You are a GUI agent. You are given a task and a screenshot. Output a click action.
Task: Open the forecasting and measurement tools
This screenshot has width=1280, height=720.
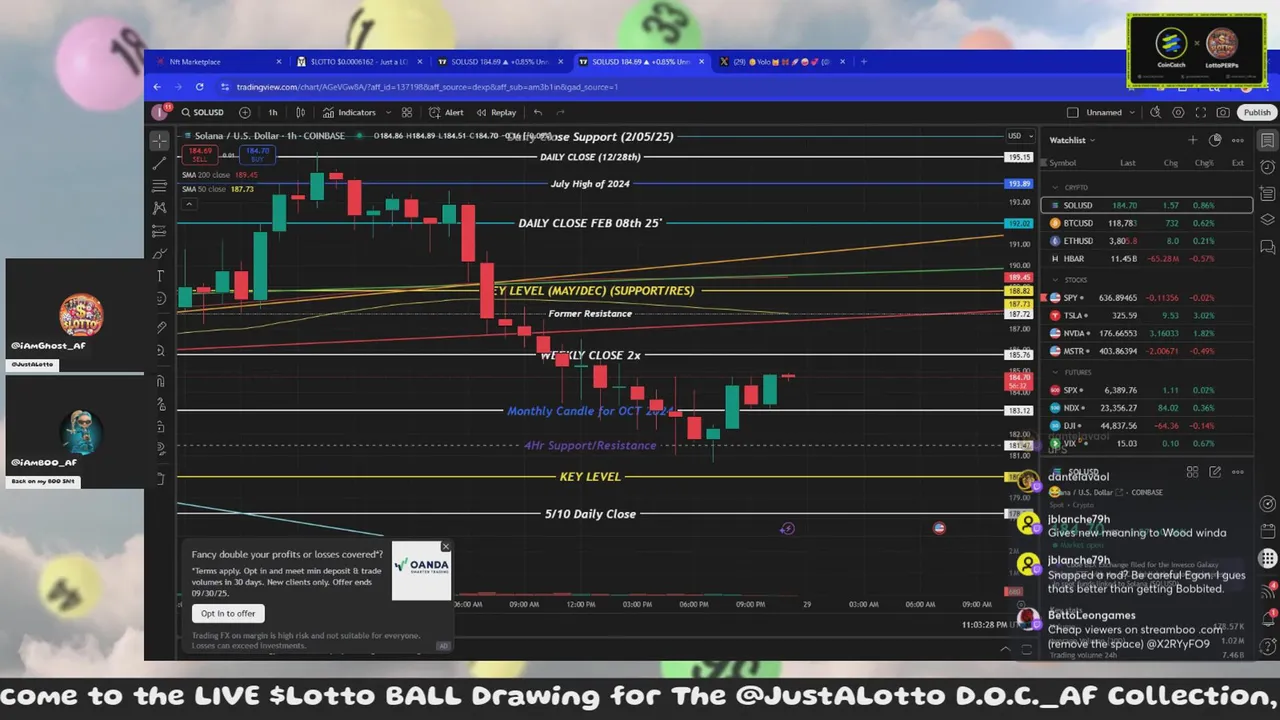tap(159, 231)
